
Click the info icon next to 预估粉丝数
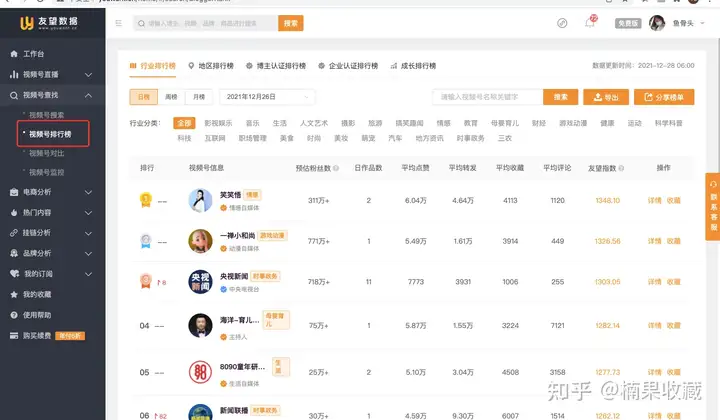336,168
